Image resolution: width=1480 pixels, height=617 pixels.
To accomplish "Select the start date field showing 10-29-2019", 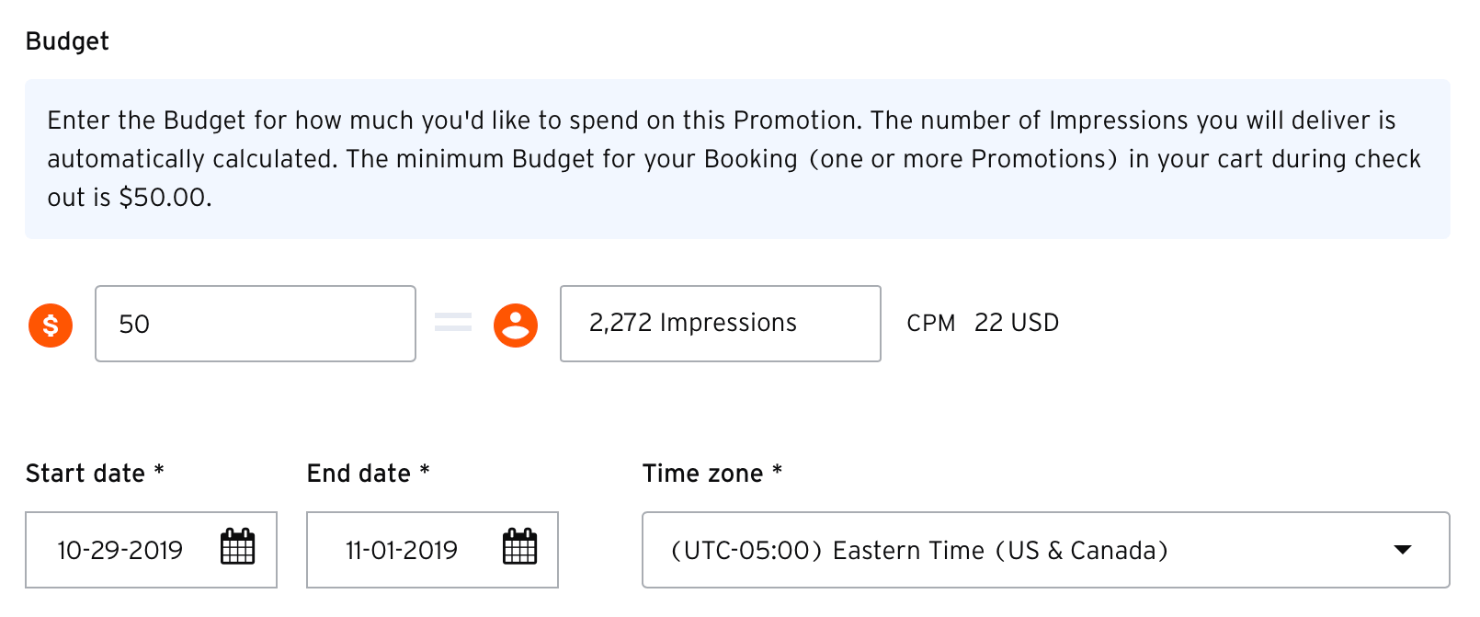I will coord(120,550).
